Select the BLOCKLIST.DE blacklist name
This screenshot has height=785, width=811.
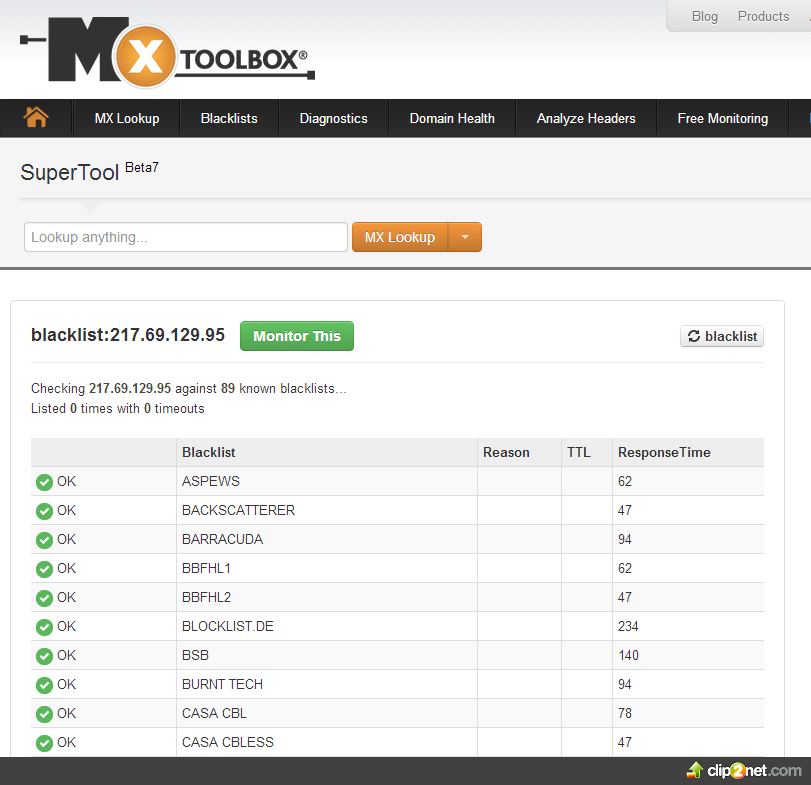pos(228,626)
